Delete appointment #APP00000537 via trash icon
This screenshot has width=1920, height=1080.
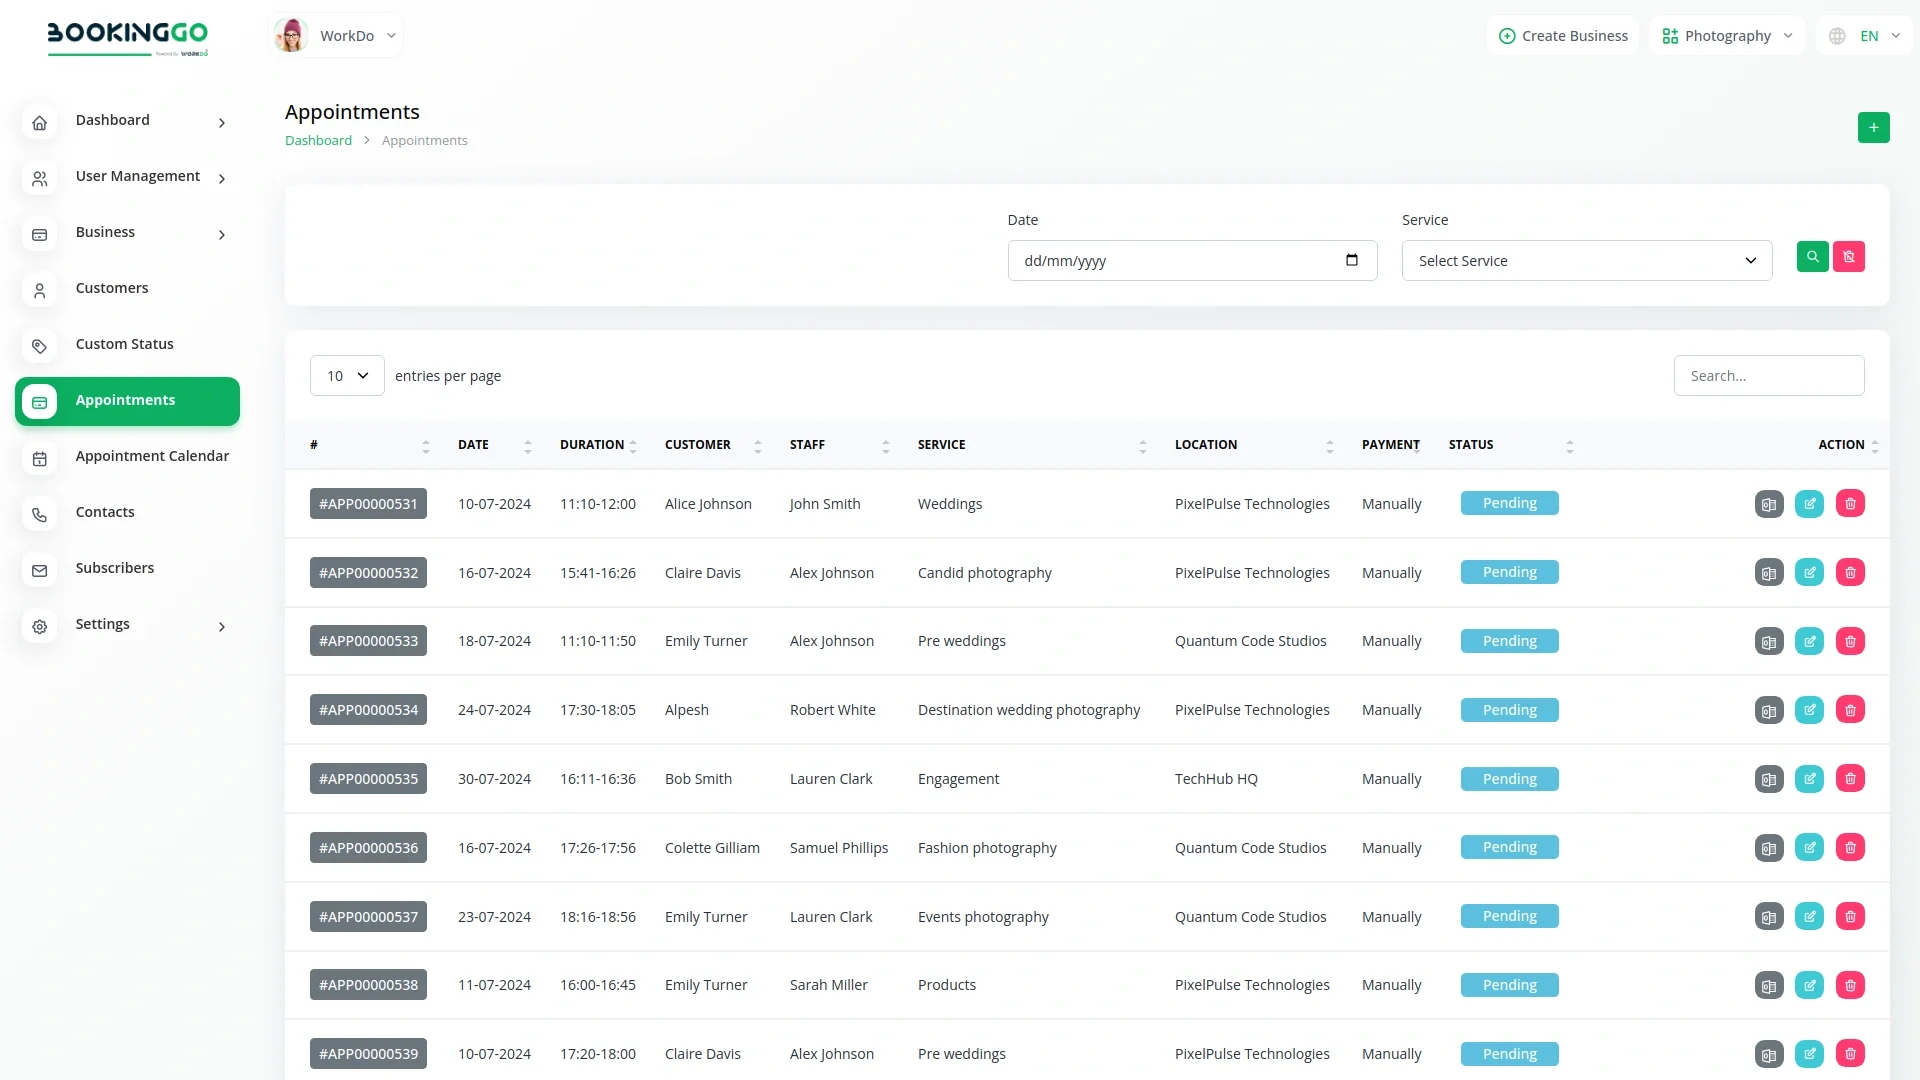tap(1850, 916)
